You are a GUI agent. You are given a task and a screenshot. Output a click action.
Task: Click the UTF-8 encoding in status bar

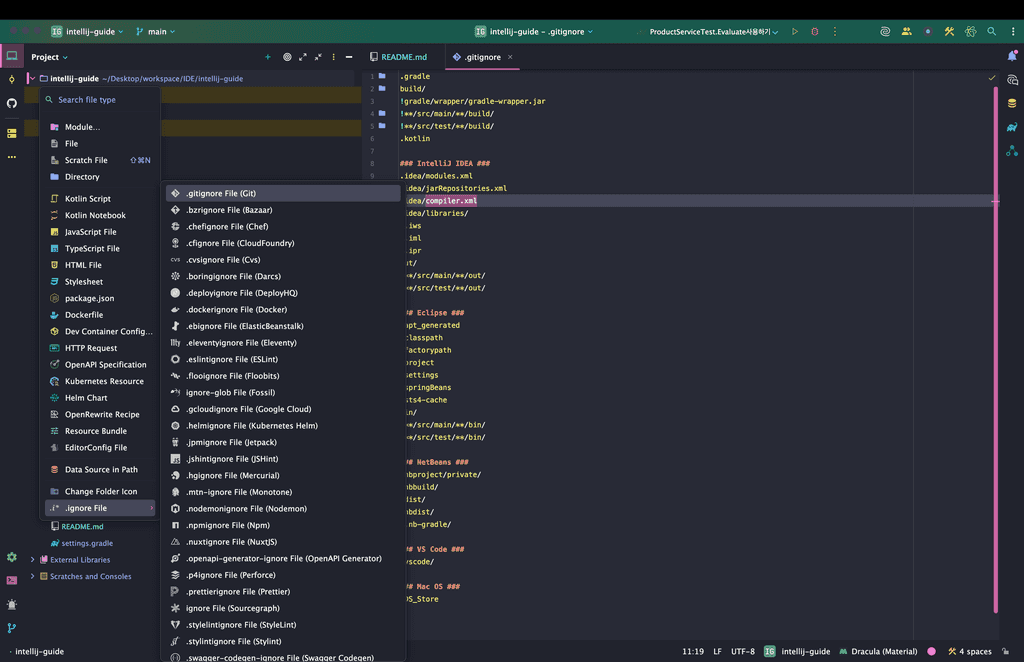coord(743,651)
